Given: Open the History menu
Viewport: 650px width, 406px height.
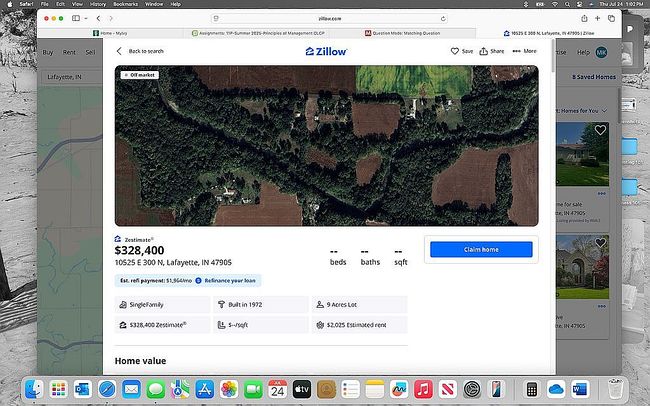Looking at the screenshot, I should coord(98,4).
